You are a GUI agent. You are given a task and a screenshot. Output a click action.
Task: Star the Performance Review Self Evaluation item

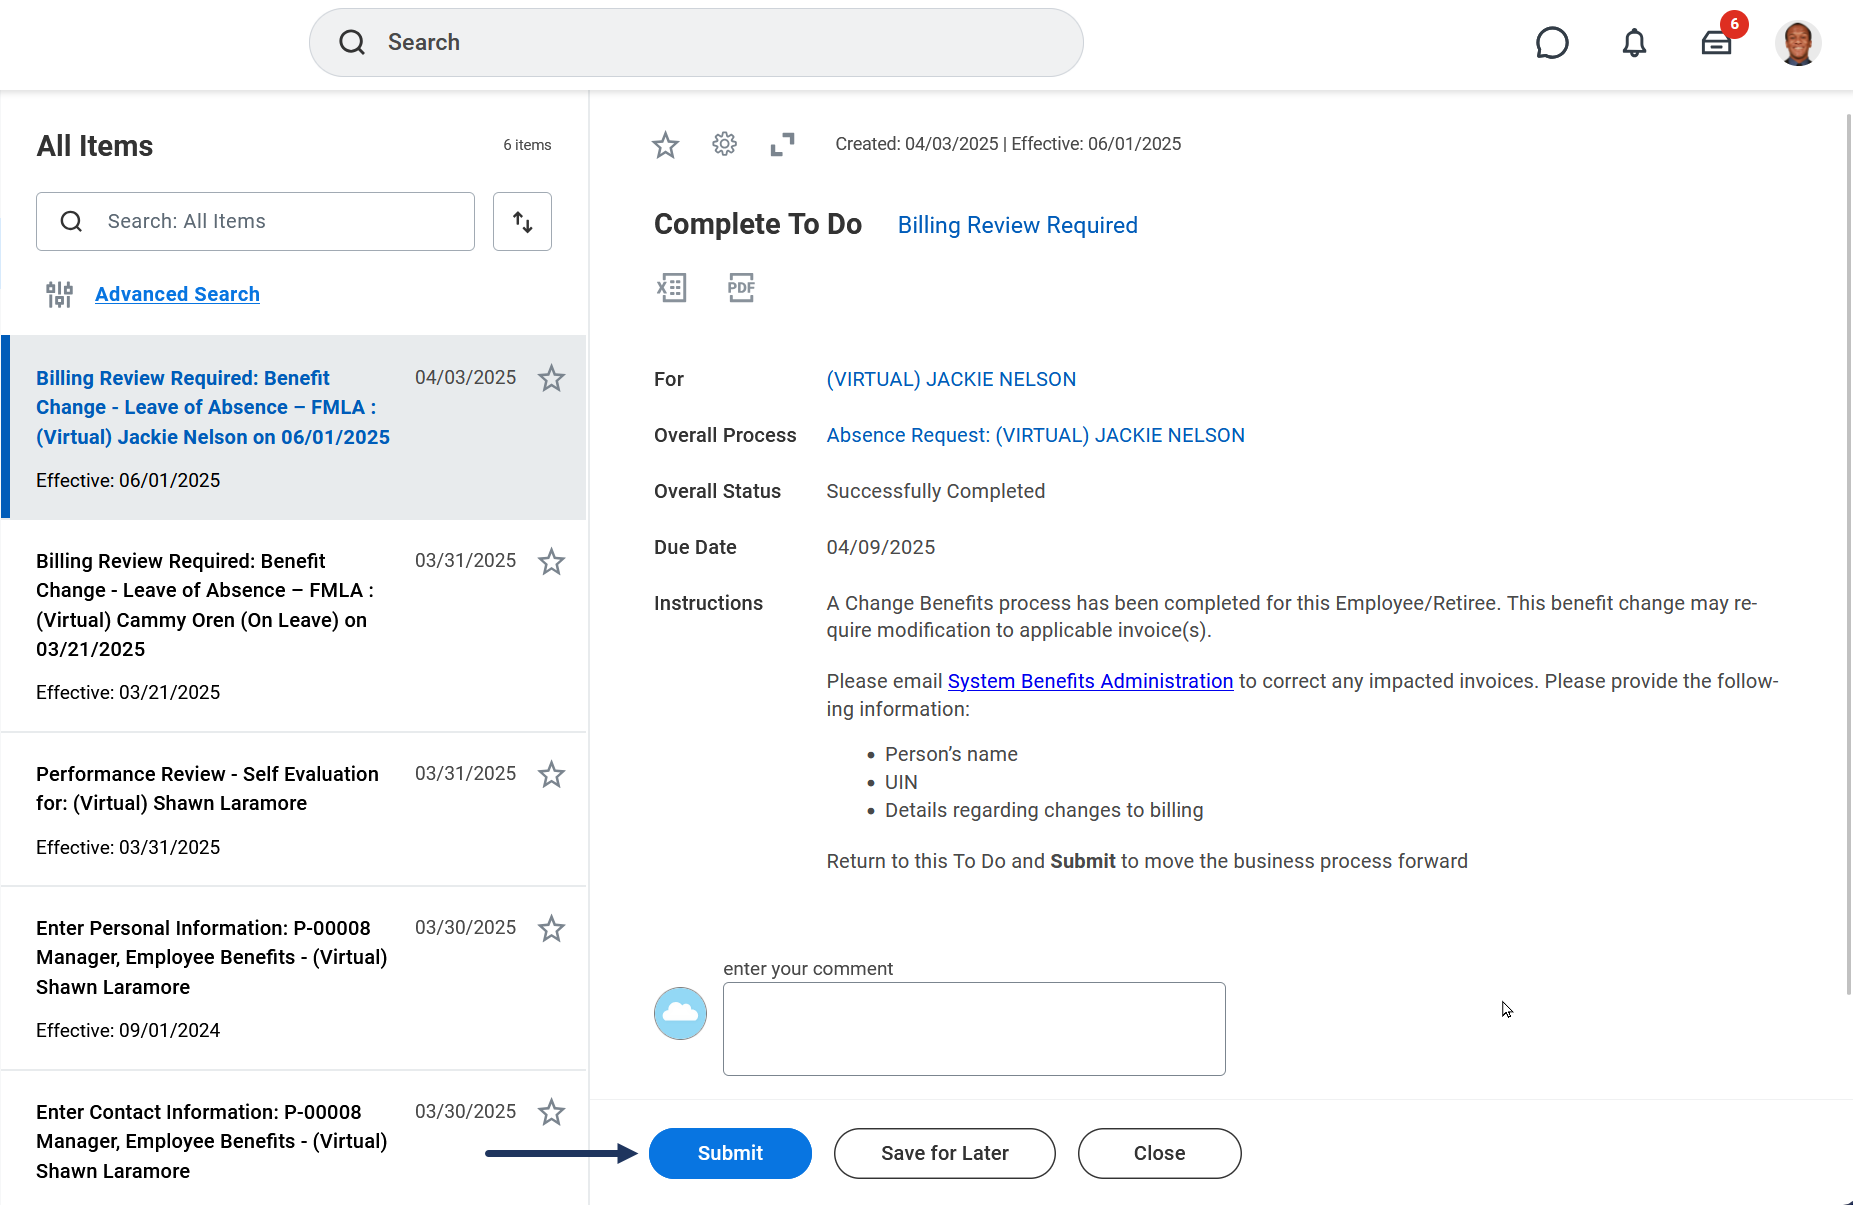coord(551,774)
